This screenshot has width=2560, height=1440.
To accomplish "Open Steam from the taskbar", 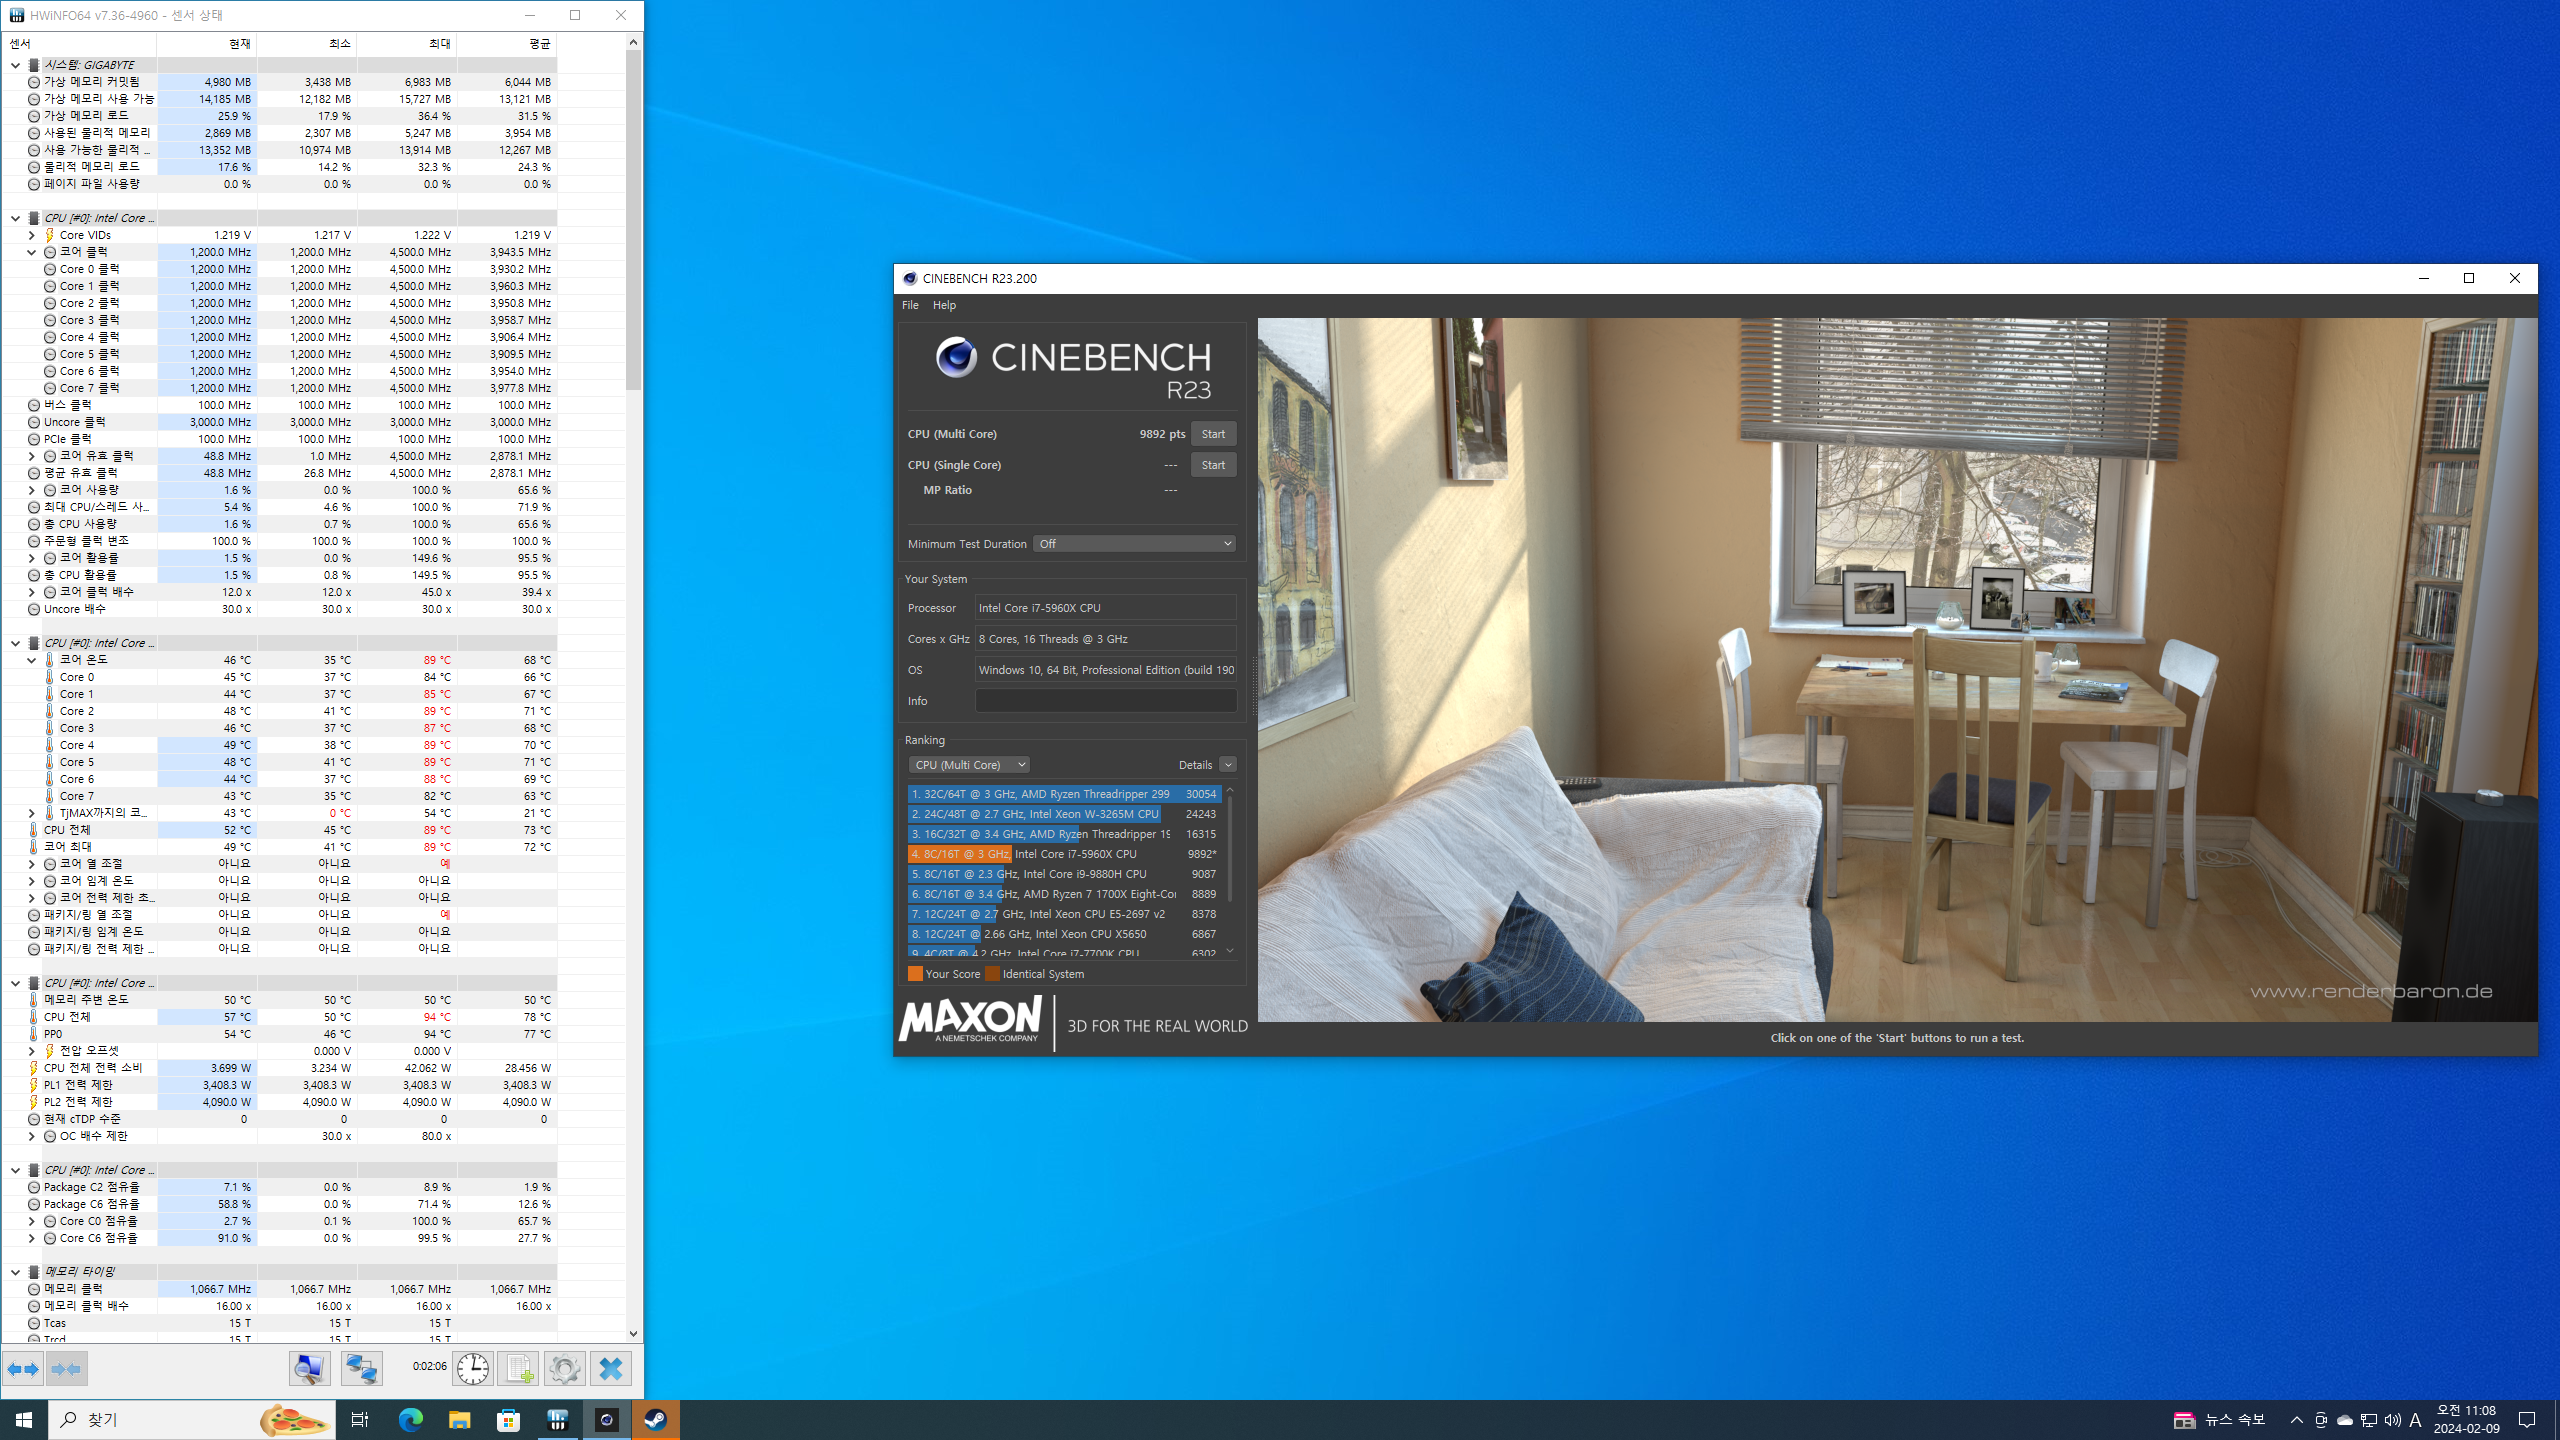I will click(x=655, y=1420).
